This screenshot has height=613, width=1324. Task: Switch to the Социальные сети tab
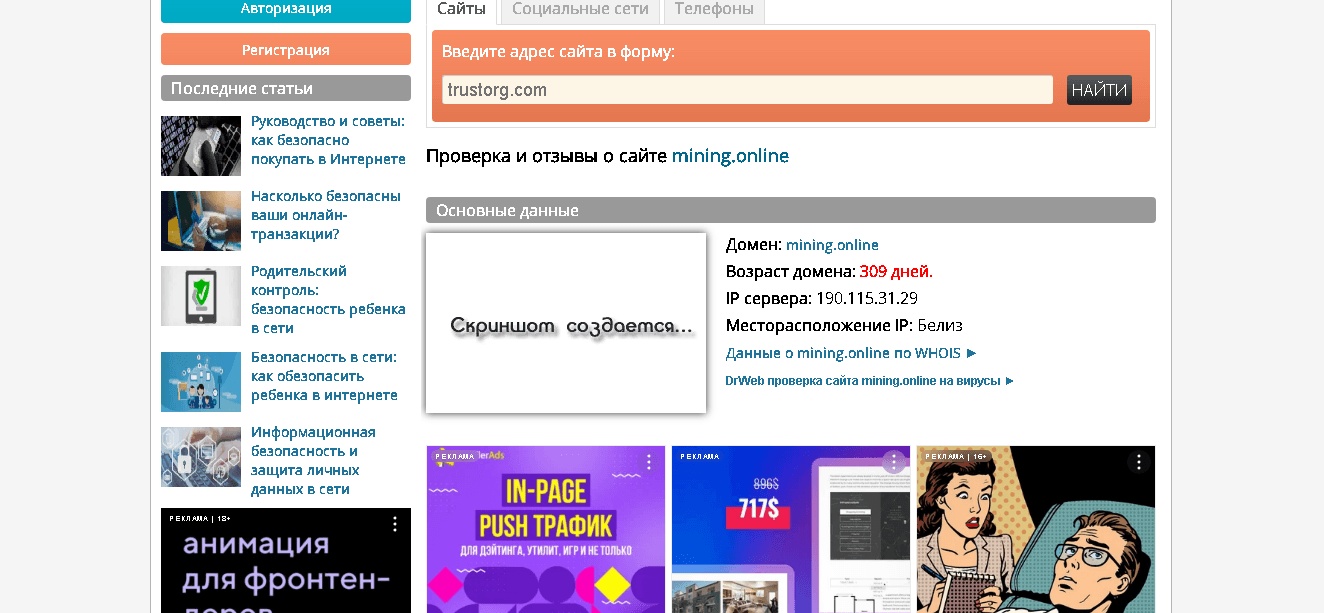point(580,7)
